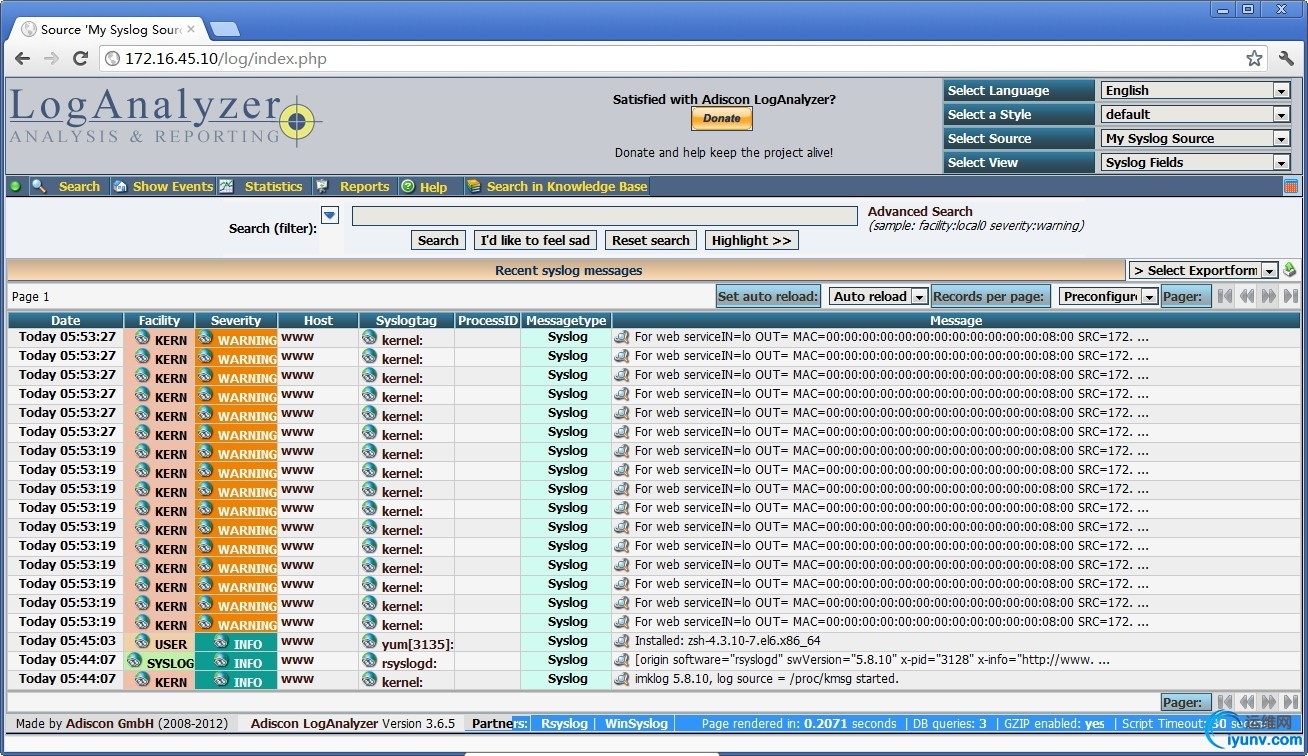
Task: Click the Severity column header
Action: pos(236,320)
